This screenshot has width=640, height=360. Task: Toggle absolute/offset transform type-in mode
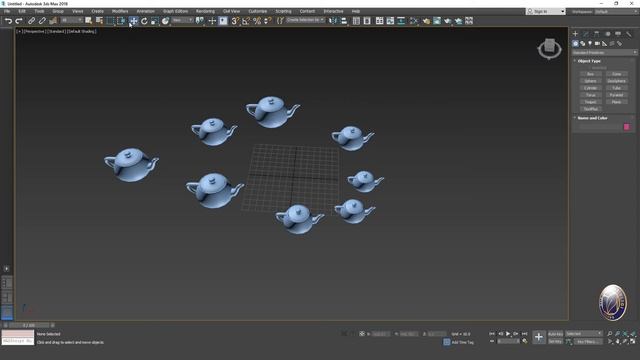point(362,334)
